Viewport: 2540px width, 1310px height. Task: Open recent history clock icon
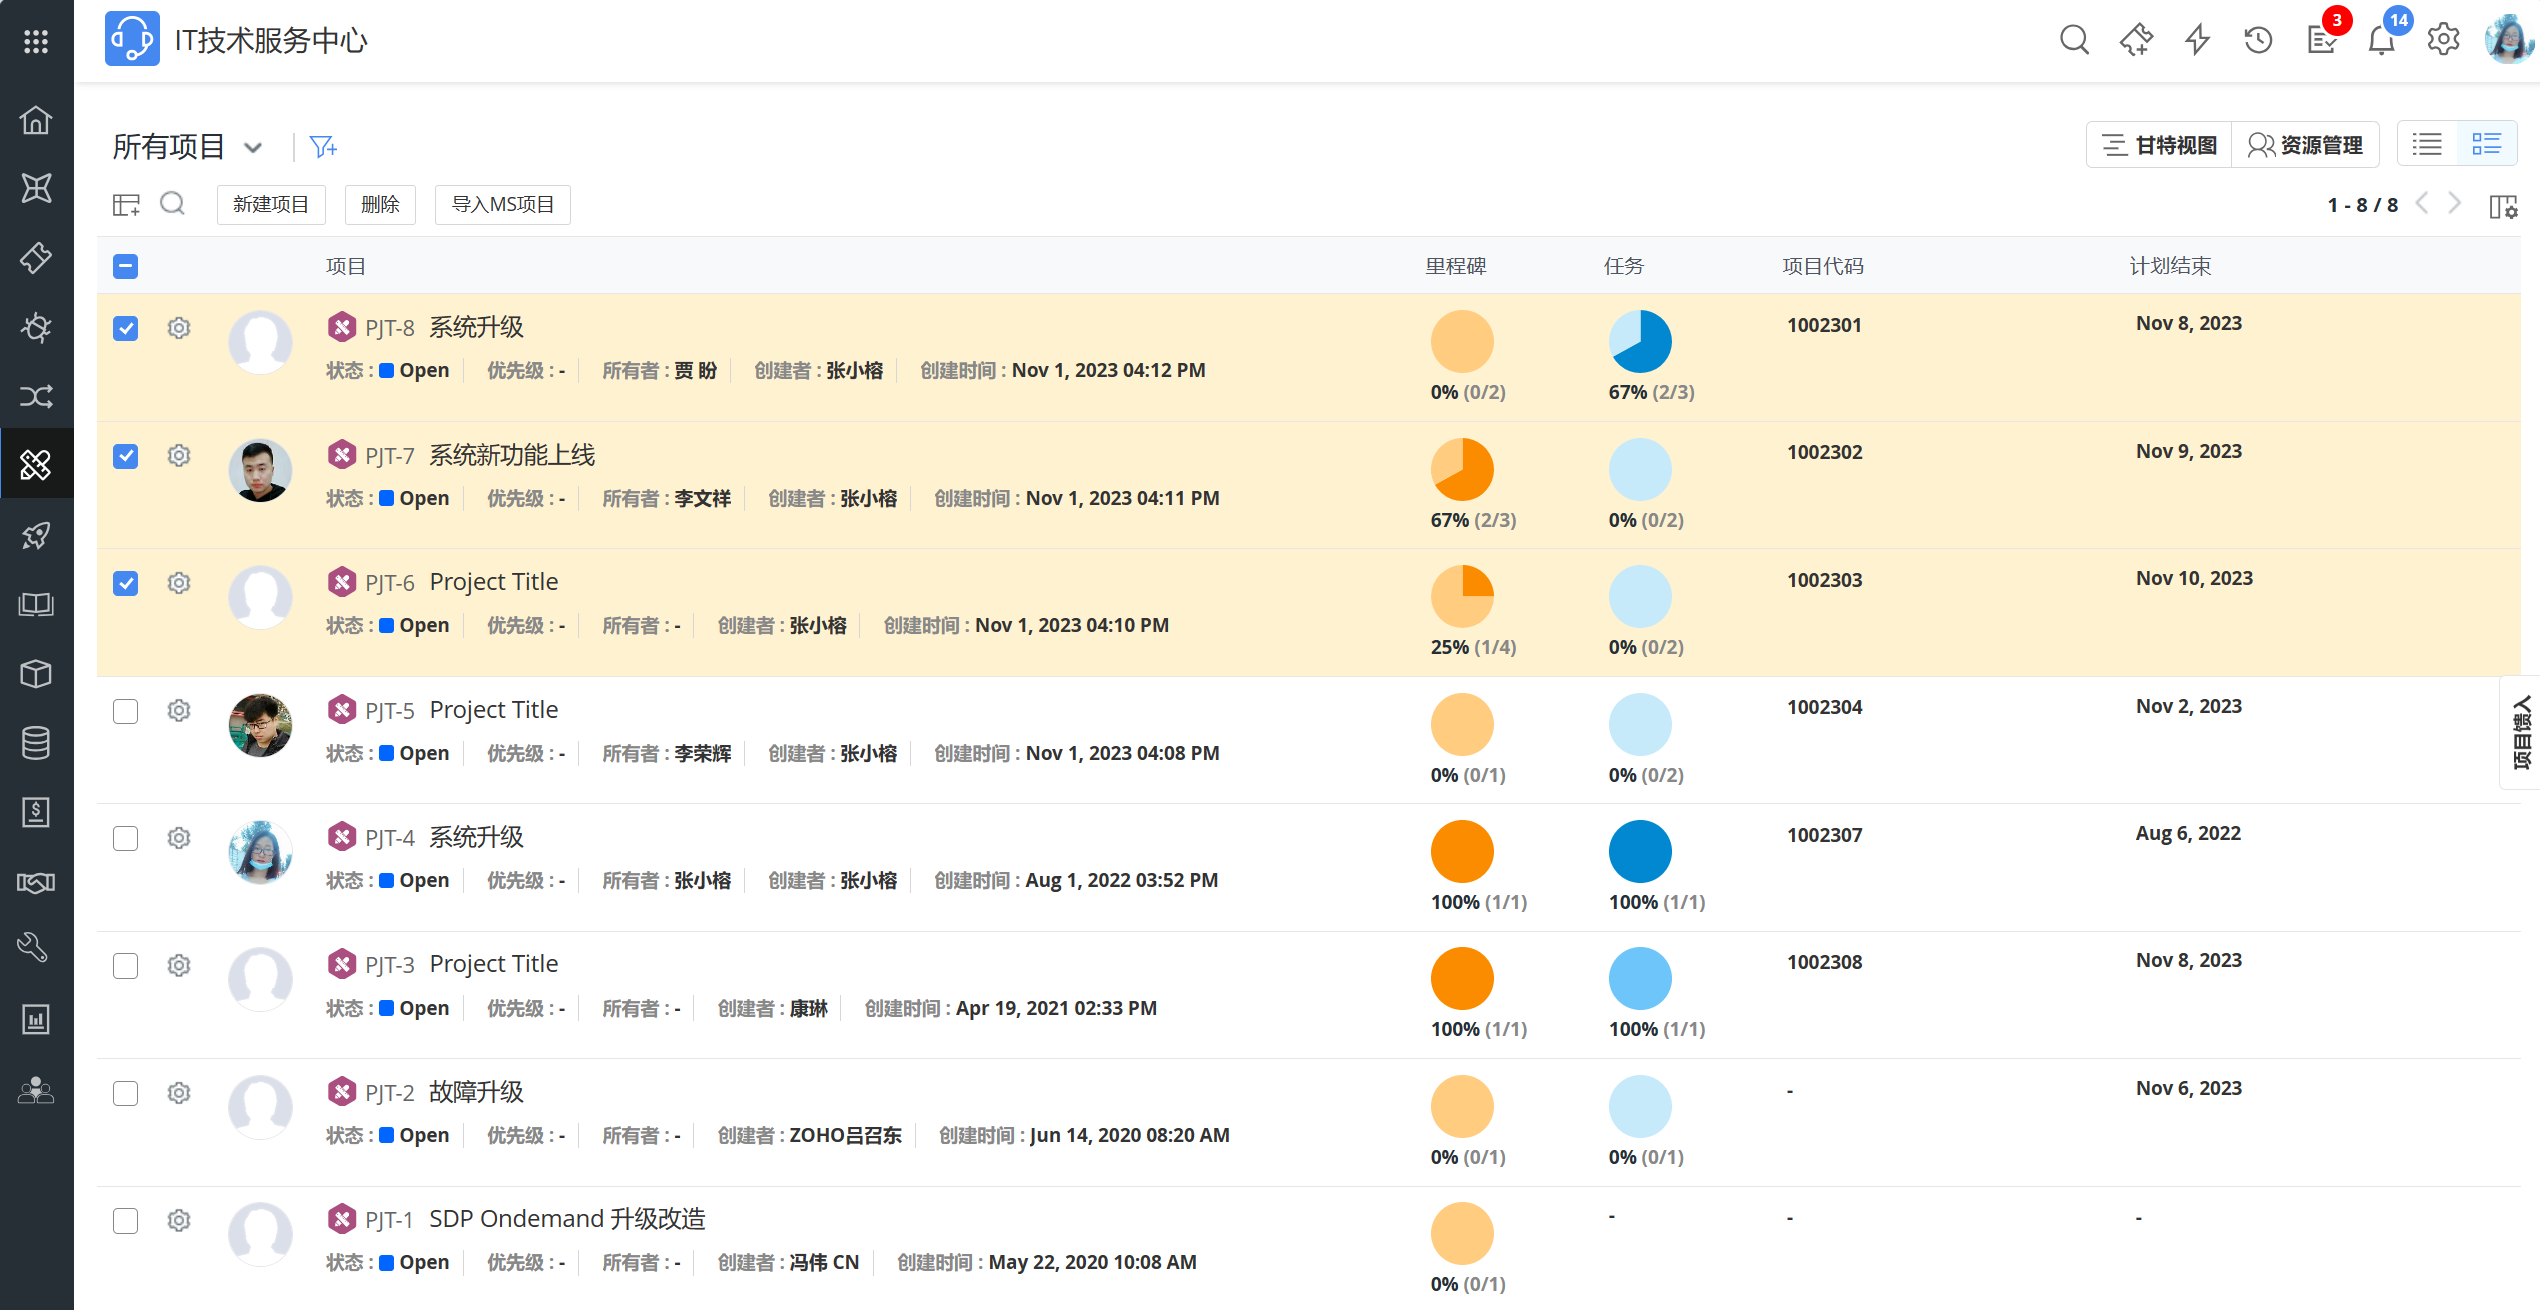(x=2258, y=40)
